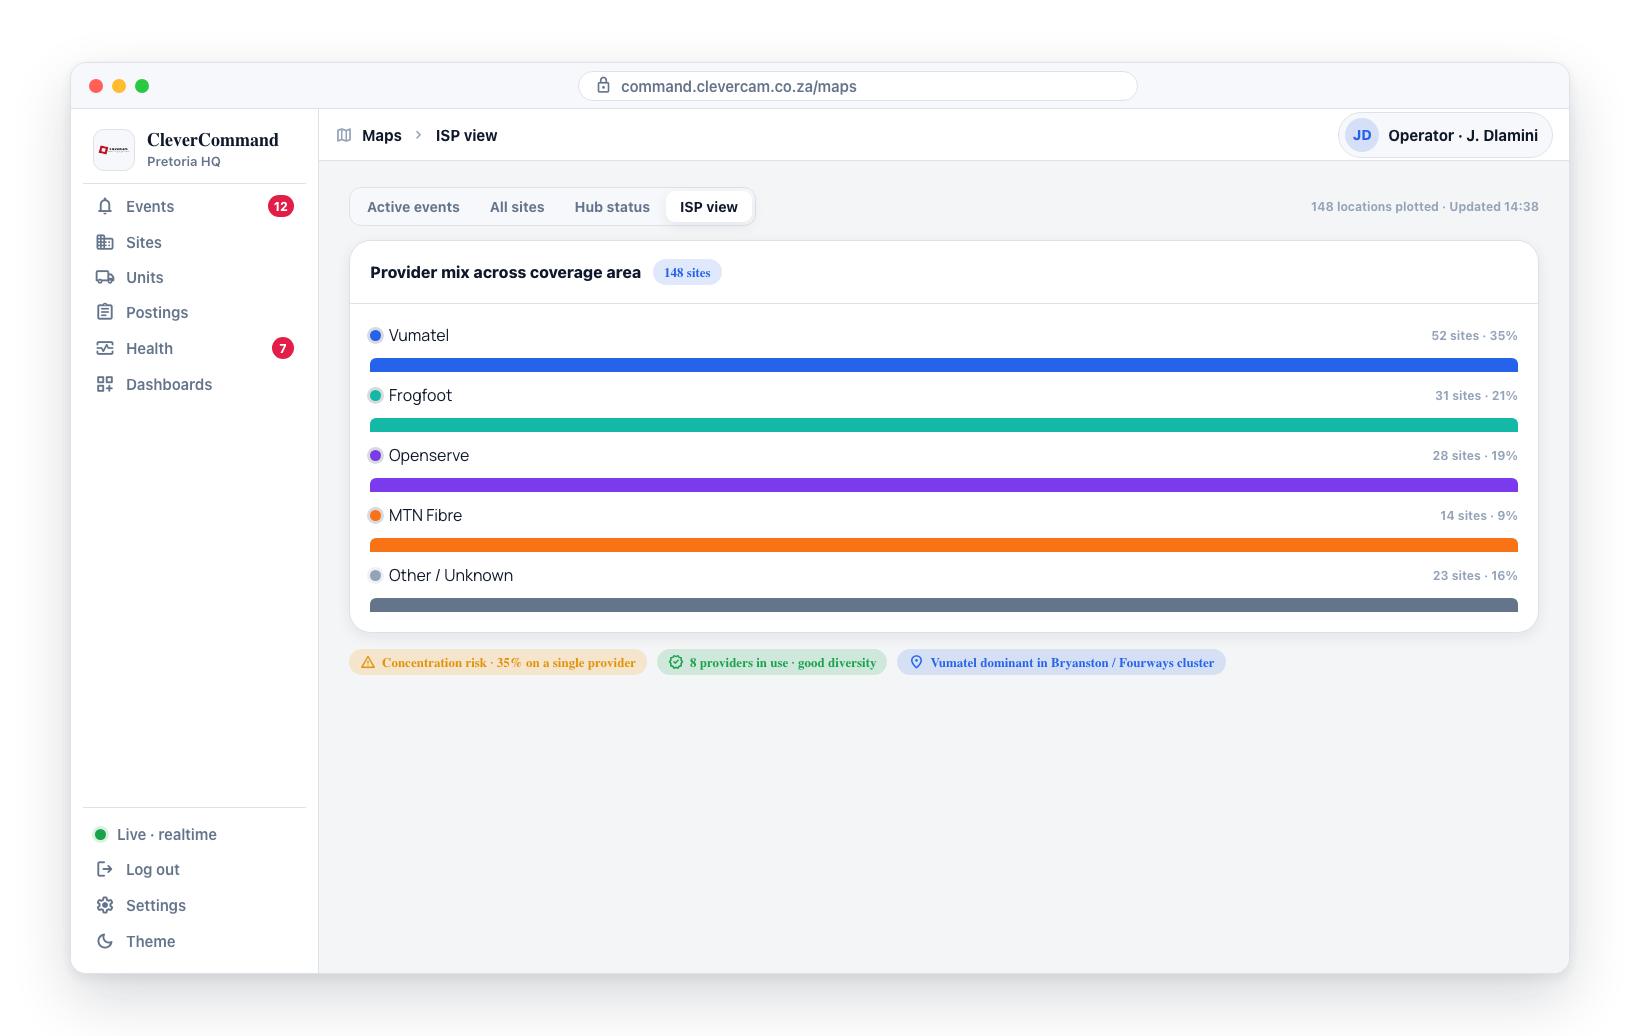1640x1036 pixels.
Task: Click the green check icon on providers chip
Action: [x=676, y=662]
